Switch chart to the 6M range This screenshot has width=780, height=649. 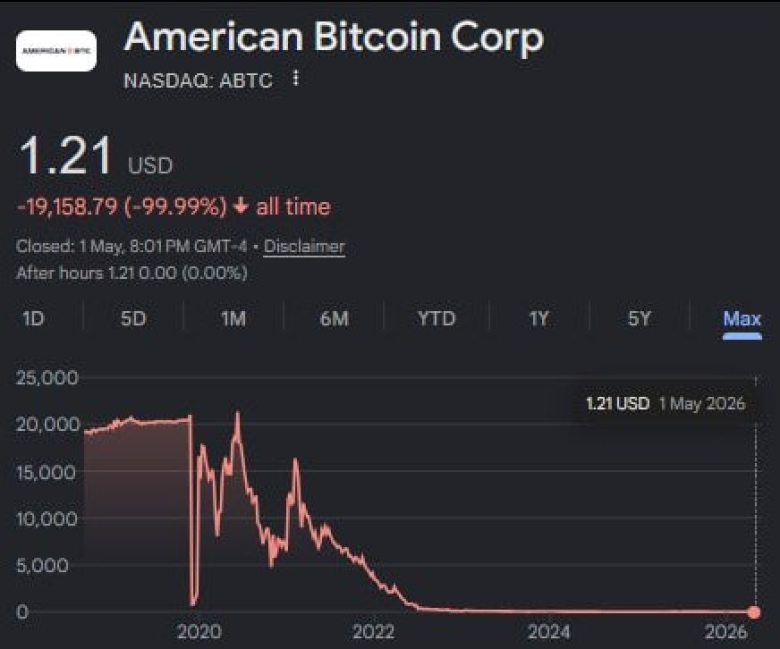click(x=334, y=318)
